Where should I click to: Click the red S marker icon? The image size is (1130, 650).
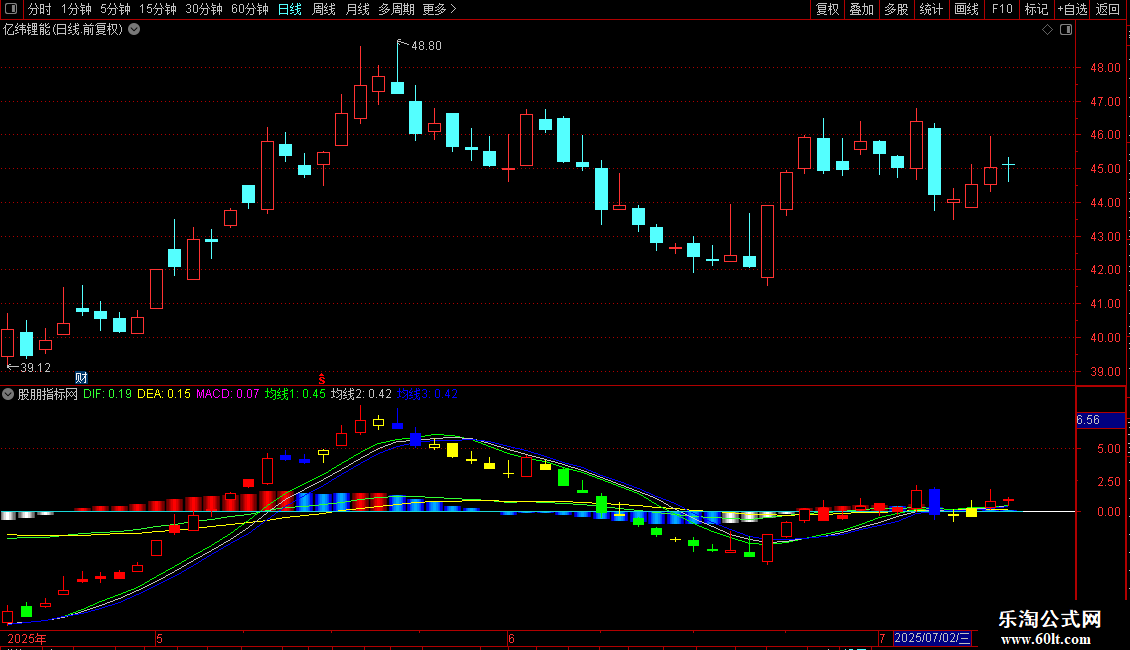click(x=322, y=379)
